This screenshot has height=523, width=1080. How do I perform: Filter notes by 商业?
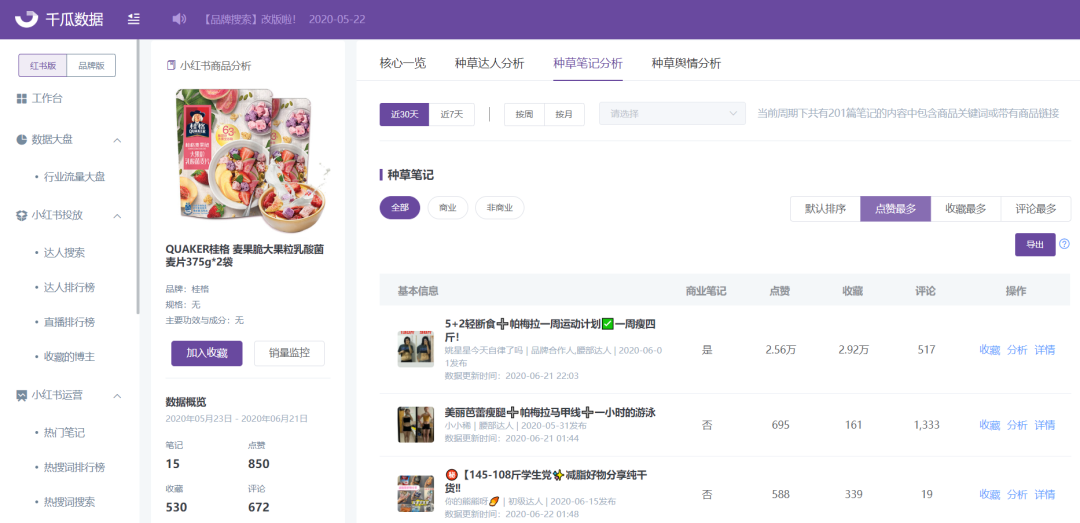448,207
